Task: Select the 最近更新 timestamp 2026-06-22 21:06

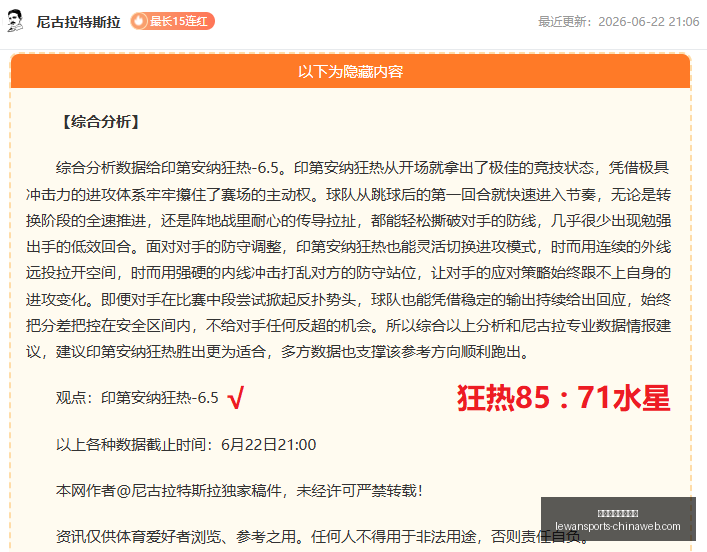Action: click(618, 22)
